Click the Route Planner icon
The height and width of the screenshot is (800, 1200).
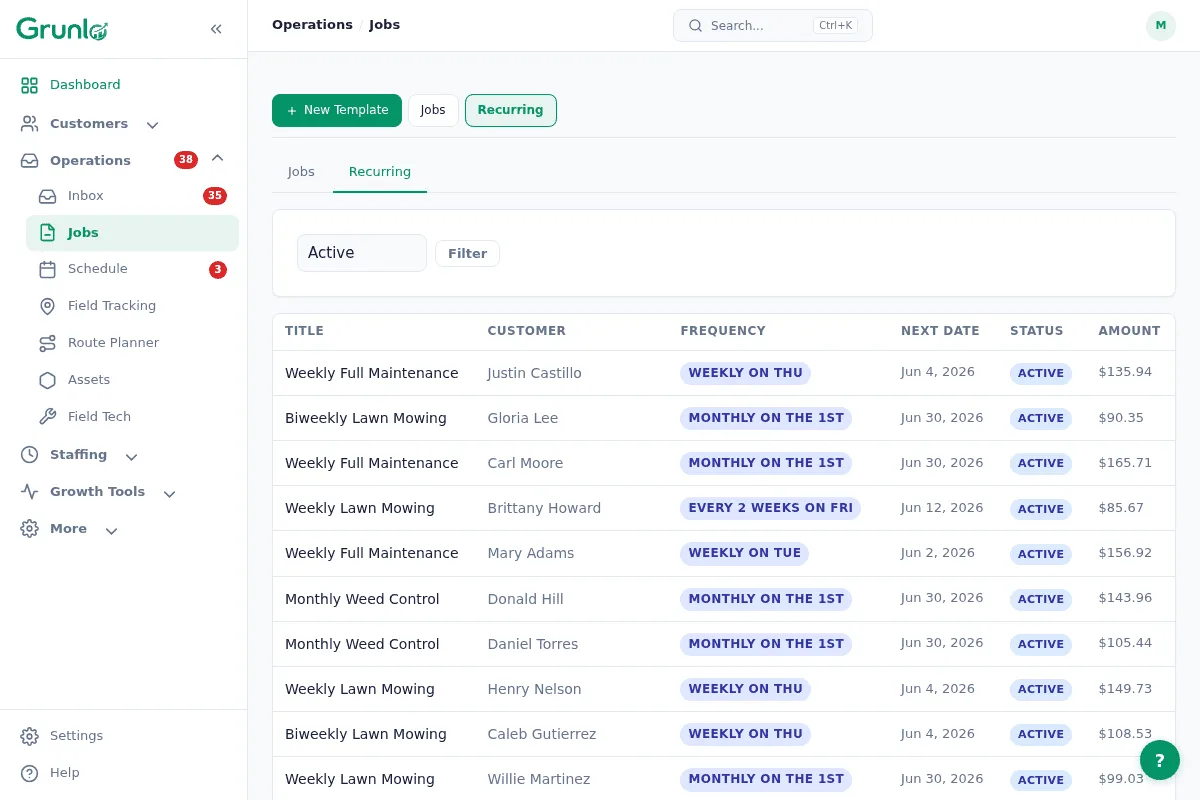(x=47, y=343)
